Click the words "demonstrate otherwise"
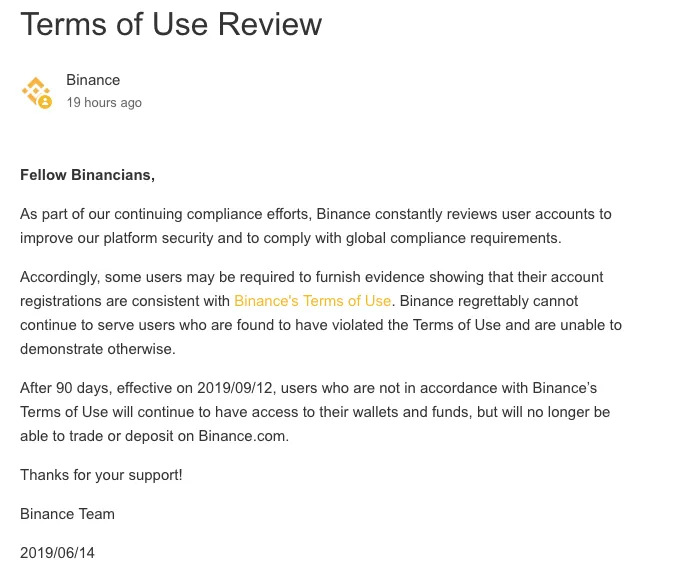Screen dimensions: 683x575 [98, 349]
